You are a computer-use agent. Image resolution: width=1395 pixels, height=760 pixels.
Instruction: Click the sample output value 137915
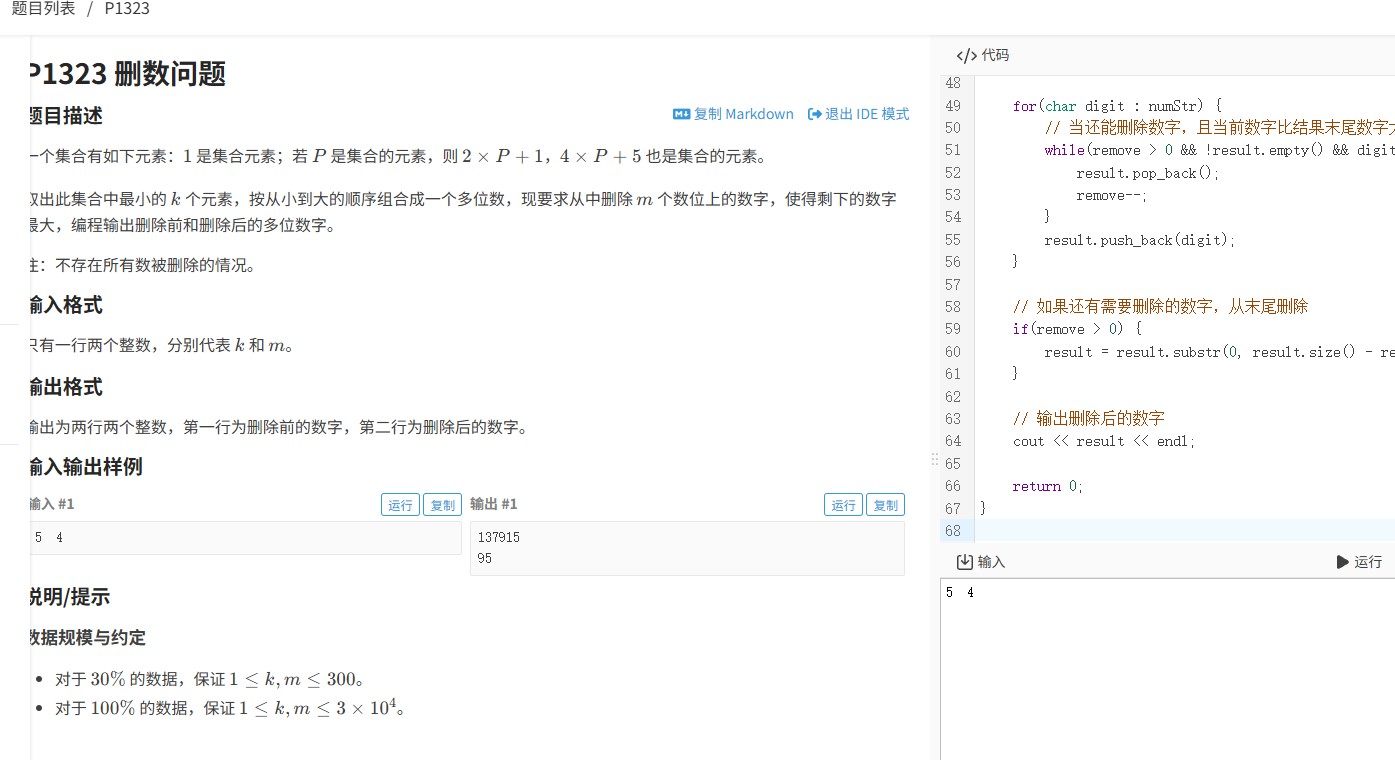coord(499,537)
